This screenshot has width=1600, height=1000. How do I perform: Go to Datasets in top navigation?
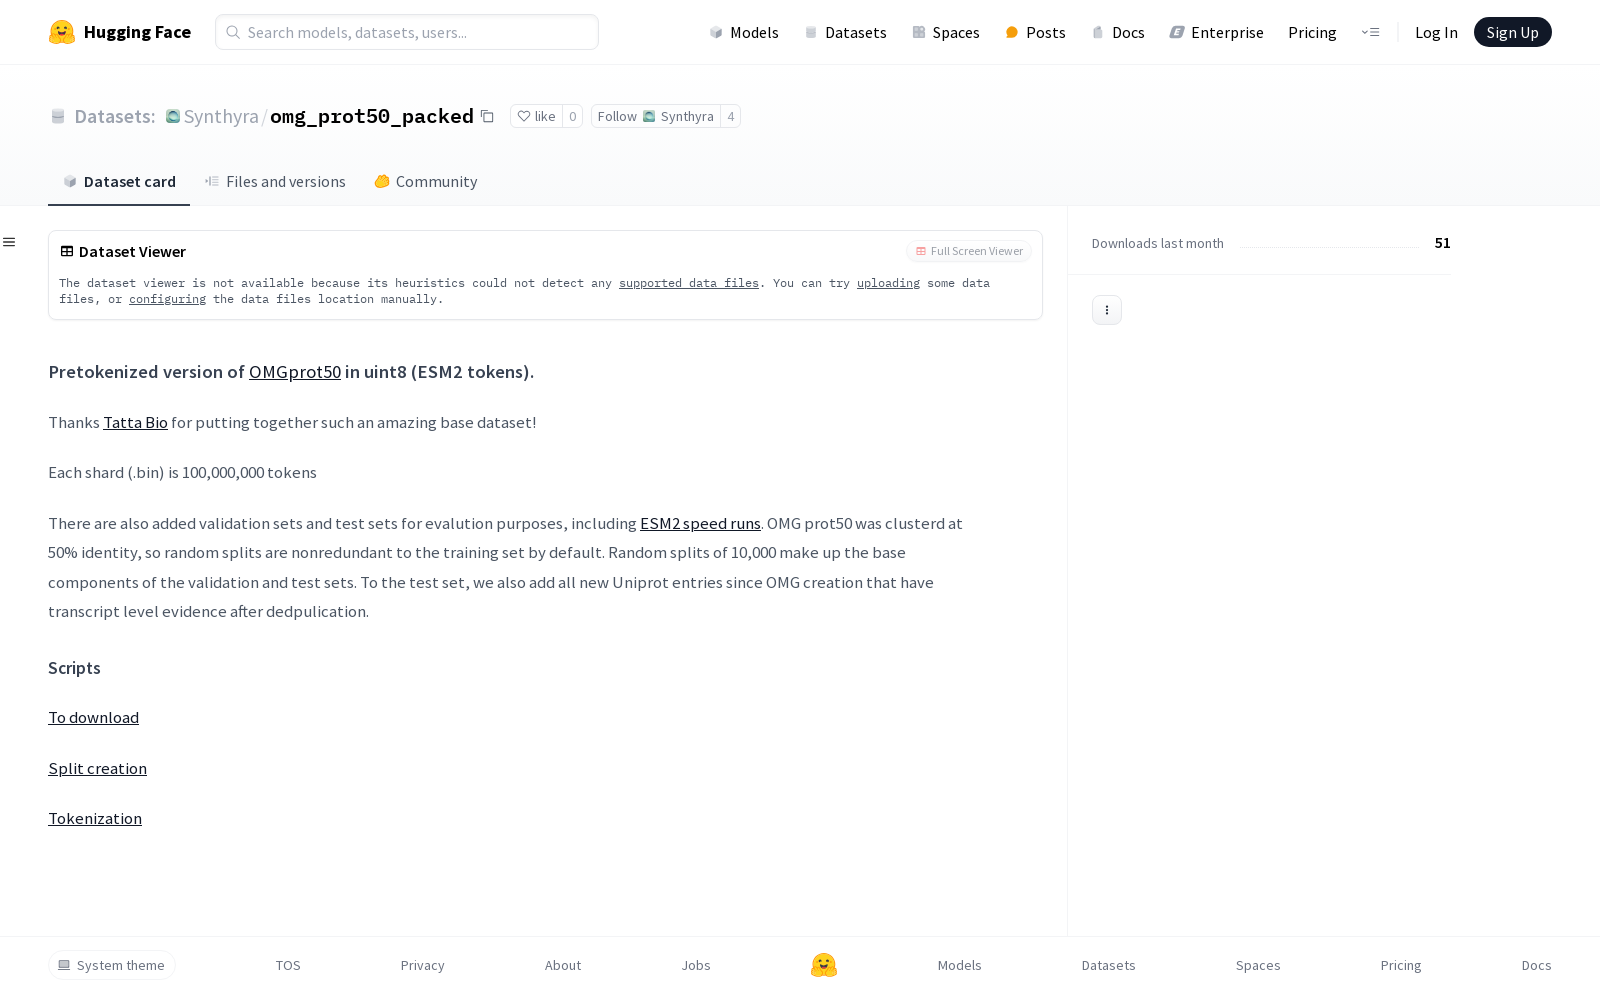[x=846, y=32]
